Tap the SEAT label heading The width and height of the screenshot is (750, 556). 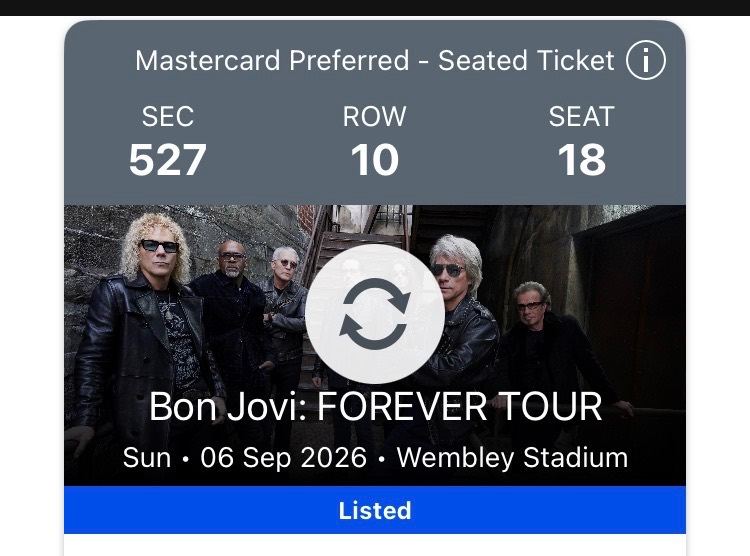point(581,117)
